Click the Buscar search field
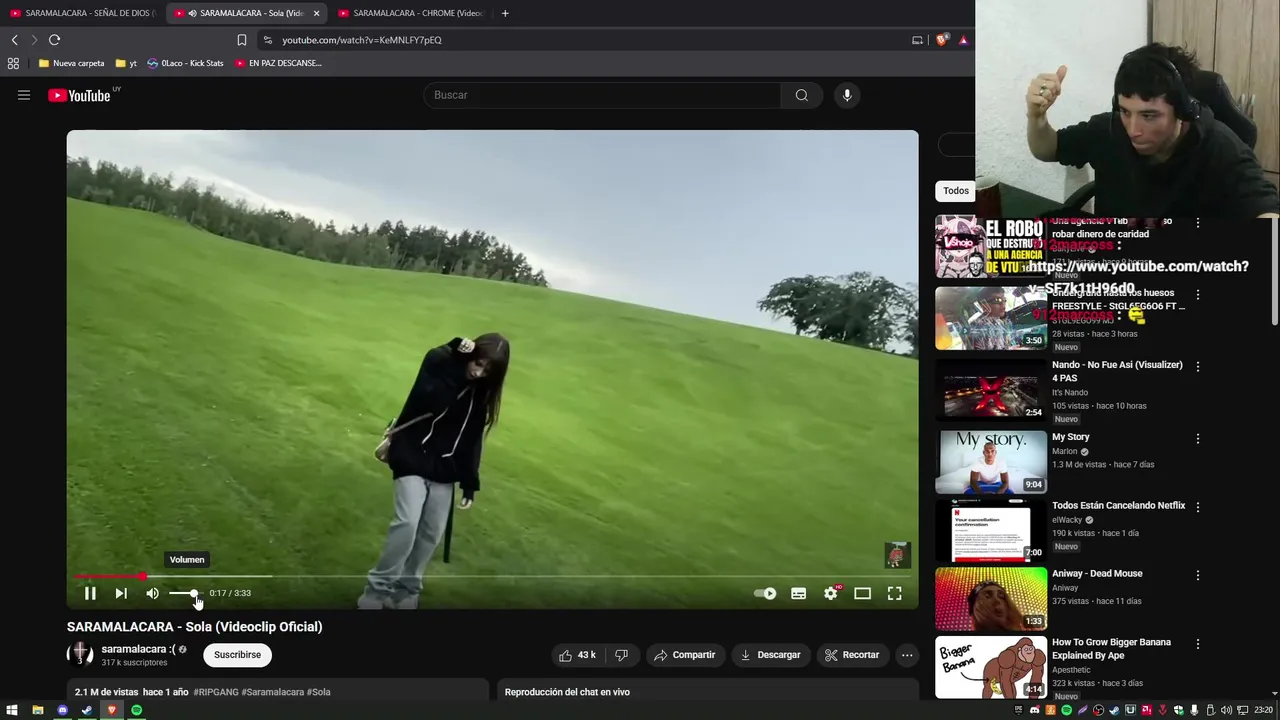This screenshot has height=720, width=1280. click(602, 95)
